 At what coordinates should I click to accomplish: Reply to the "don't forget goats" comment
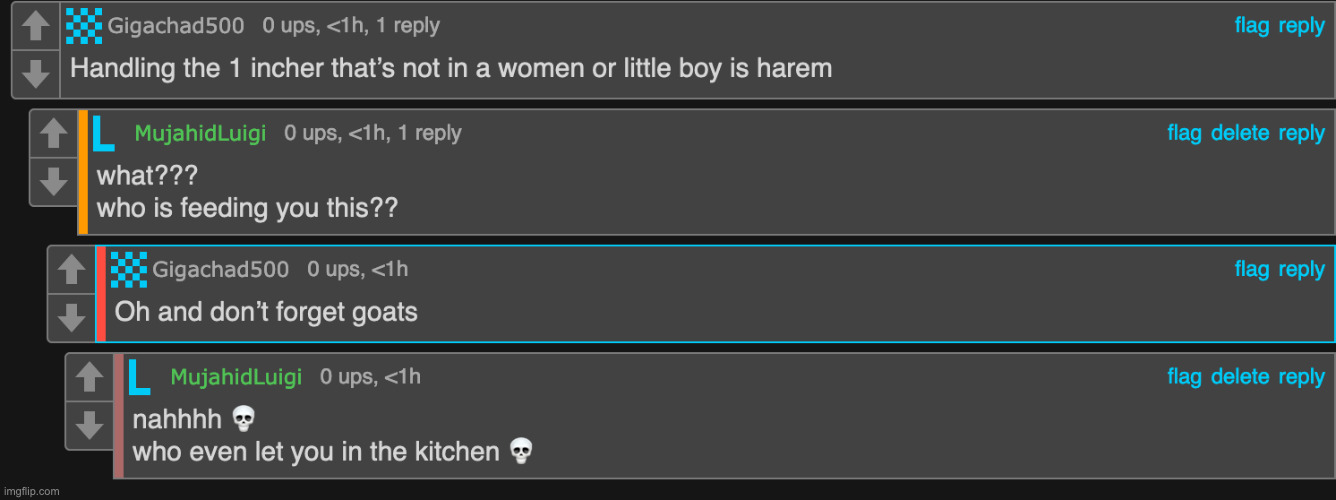(x=1301, y=269)
